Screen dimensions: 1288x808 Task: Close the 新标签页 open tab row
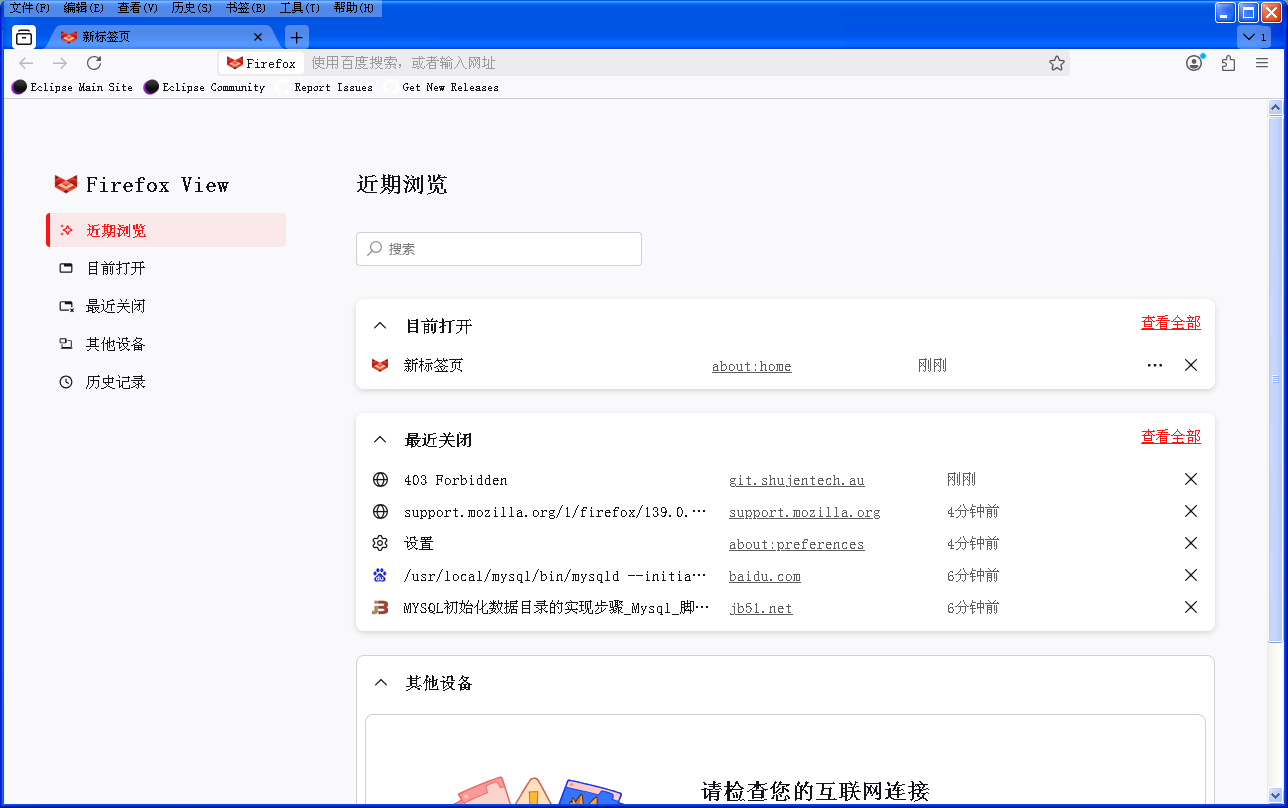pyautogui.click(x=1191, y=365)
